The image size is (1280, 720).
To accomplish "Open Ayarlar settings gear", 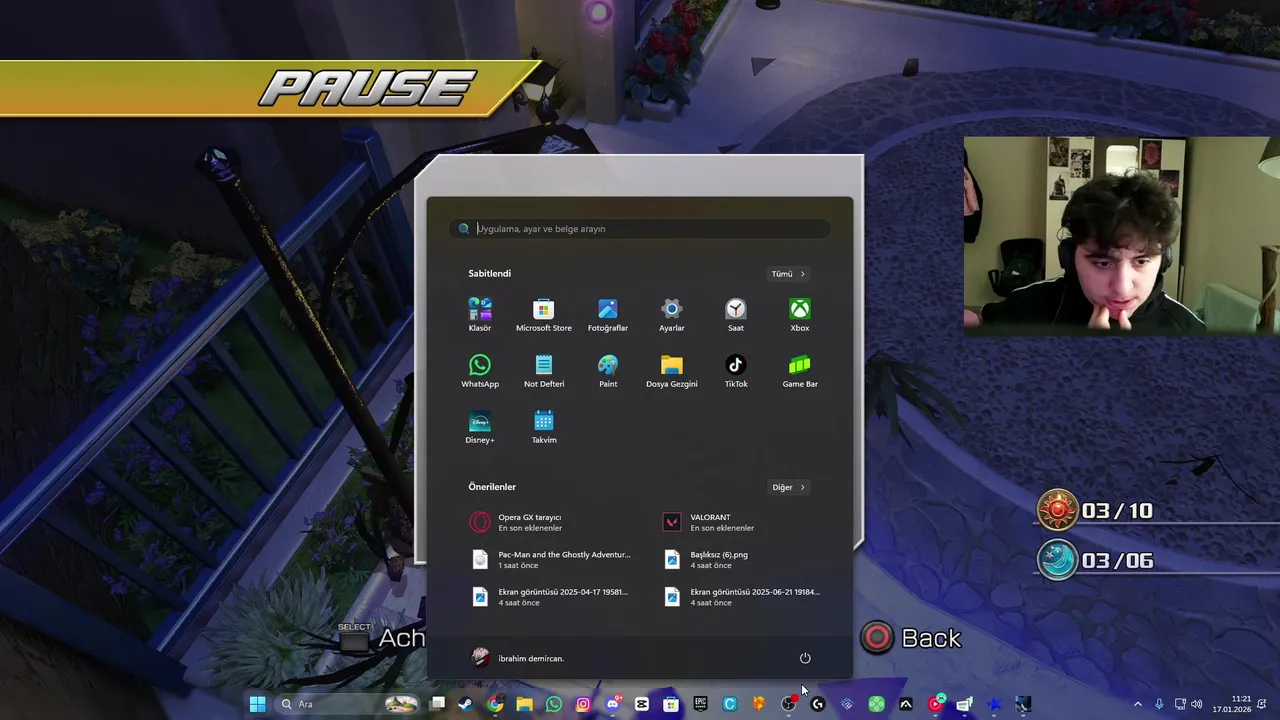I will [672, 315].
